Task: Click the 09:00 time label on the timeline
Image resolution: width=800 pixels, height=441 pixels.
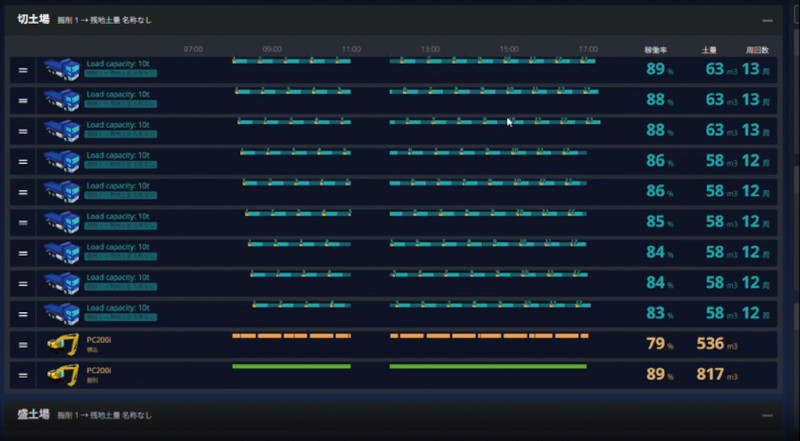Action: click(272, 50)
